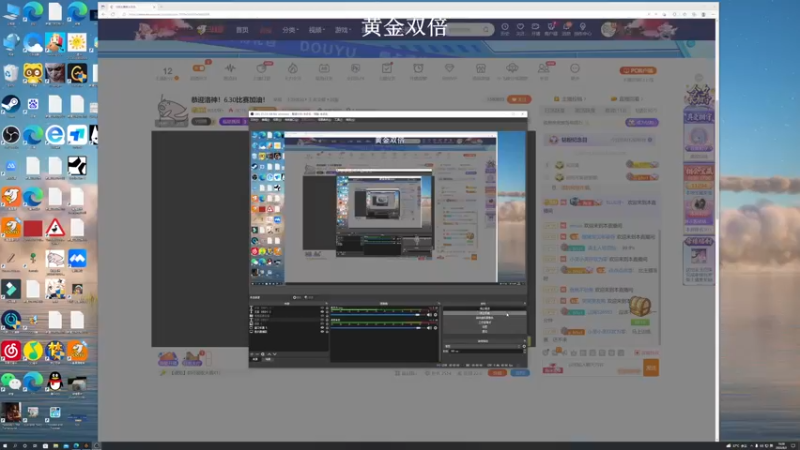Screen dimensions: 800x450
Task: Click the streamer fish avatar beside room title
Action: tap(171, 110)
